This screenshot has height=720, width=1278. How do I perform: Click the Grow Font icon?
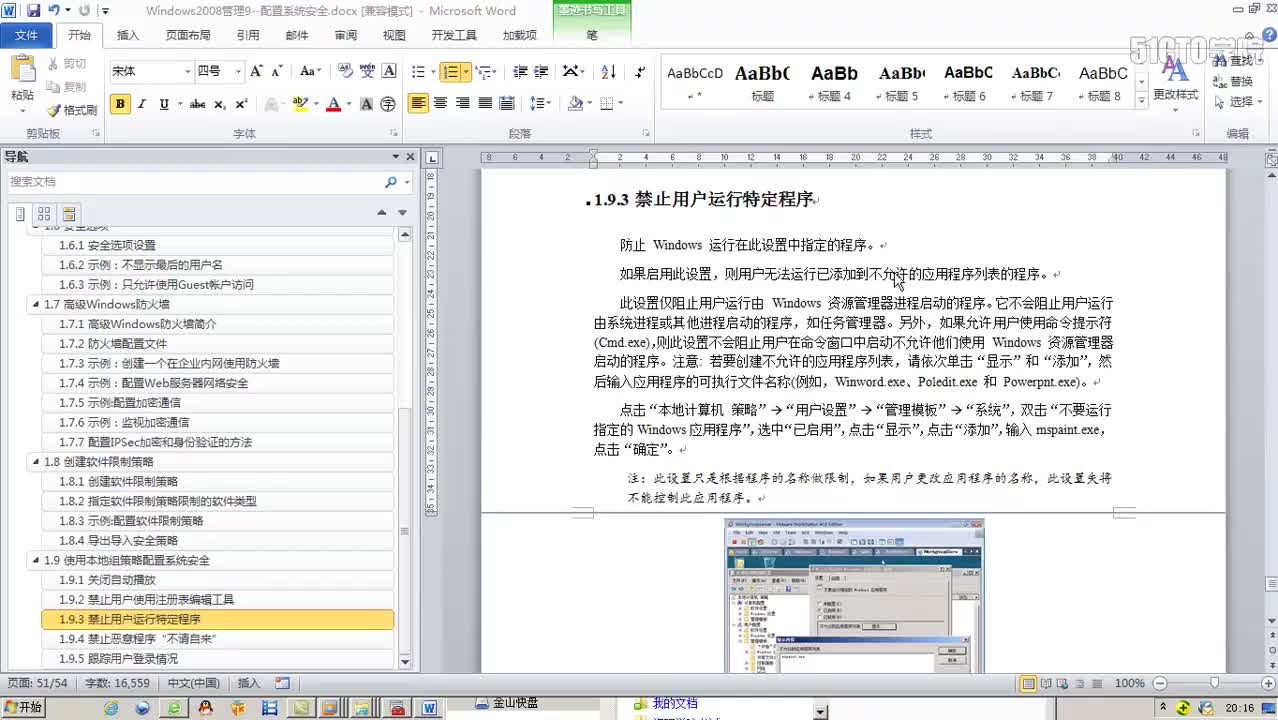pyautogui.click(x=257, y=71)
